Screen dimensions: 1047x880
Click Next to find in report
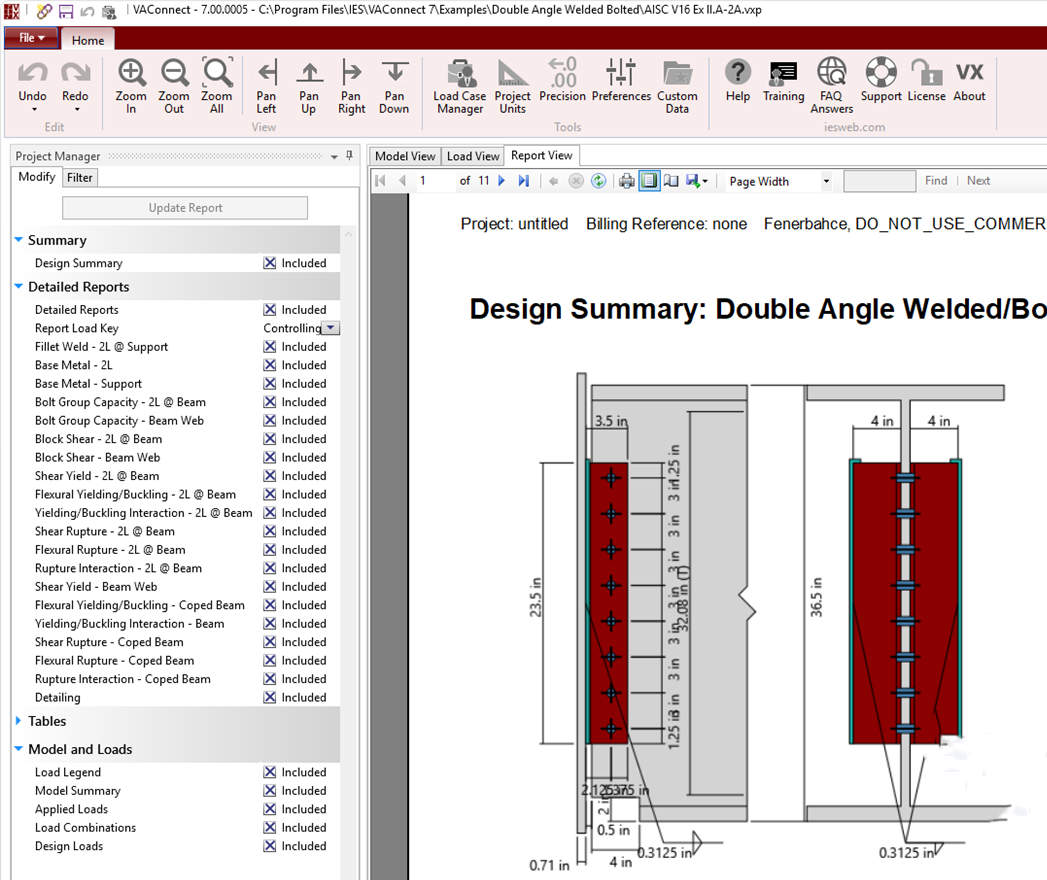(x=978, y=180)
